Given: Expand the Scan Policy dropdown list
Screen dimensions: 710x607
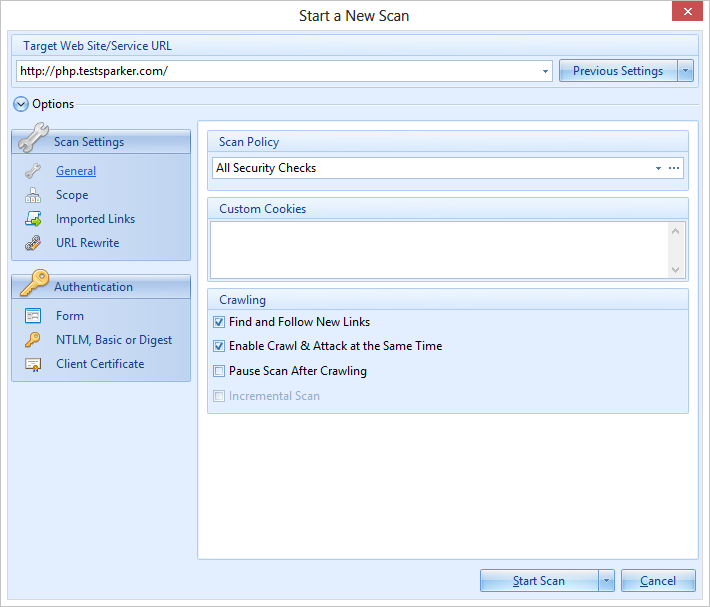Looking at the screenshot, I should (658, 168).
